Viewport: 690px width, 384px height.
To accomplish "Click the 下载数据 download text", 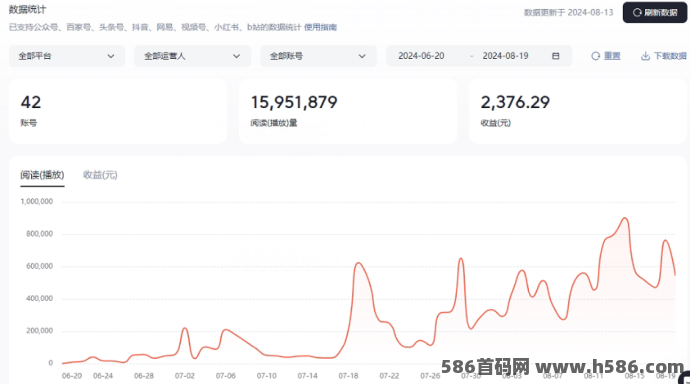I will [670, 56].
